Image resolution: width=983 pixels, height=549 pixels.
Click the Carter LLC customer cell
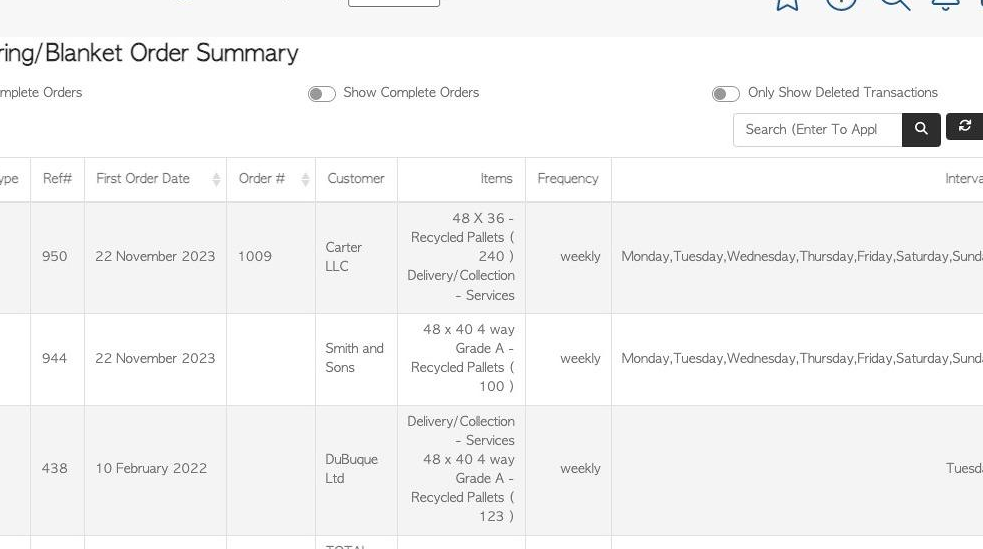click(356, 257)
